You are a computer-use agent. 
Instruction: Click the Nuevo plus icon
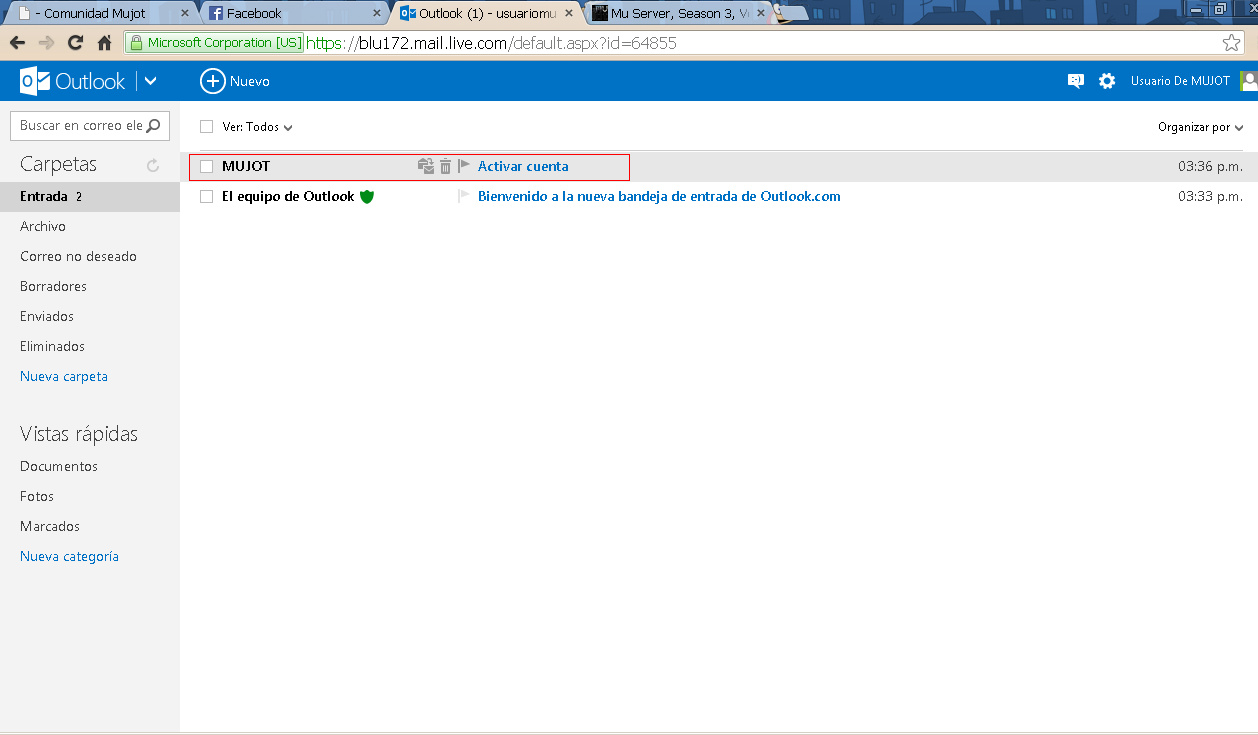(212, 81)
